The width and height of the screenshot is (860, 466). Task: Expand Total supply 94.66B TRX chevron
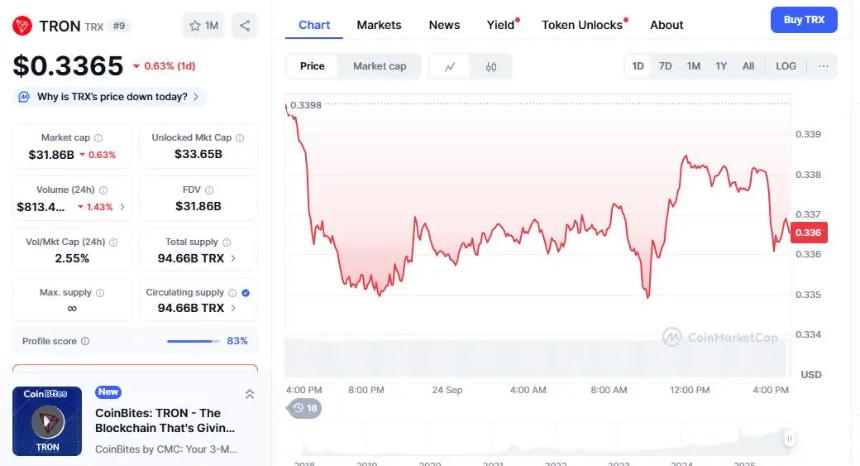pos(234,258)
